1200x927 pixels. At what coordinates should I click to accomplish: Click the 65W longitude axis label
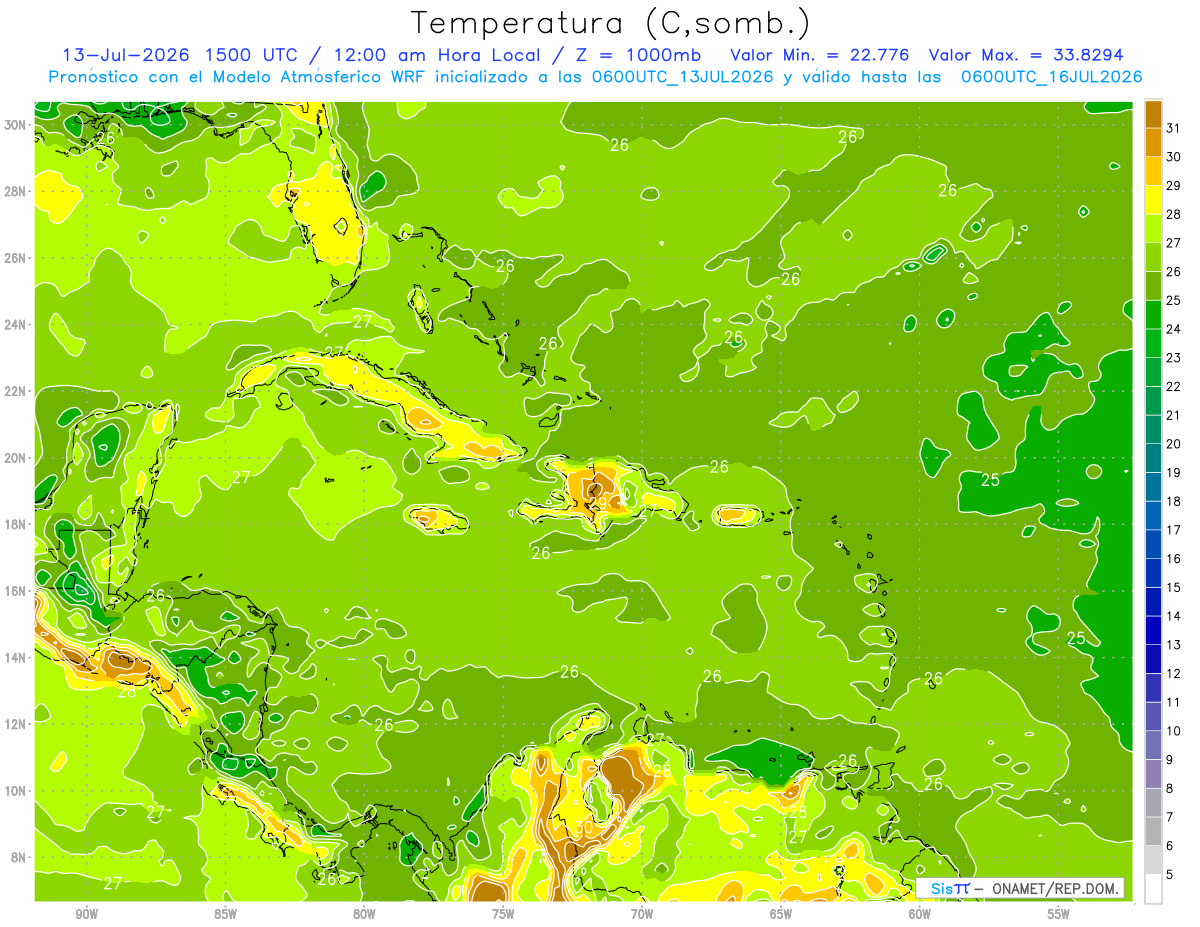click(x=781, y=915)
